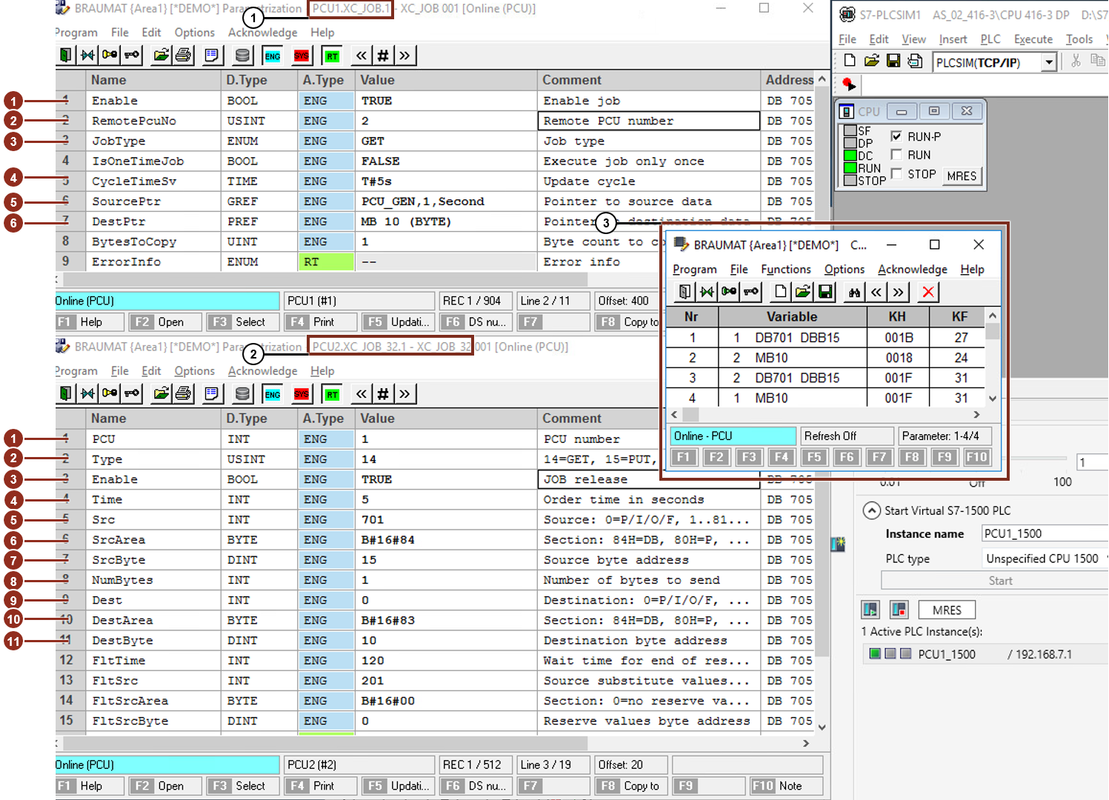
Task: Toggle the green RT filter button in PCU2 window
Action: tap(332, 394)
